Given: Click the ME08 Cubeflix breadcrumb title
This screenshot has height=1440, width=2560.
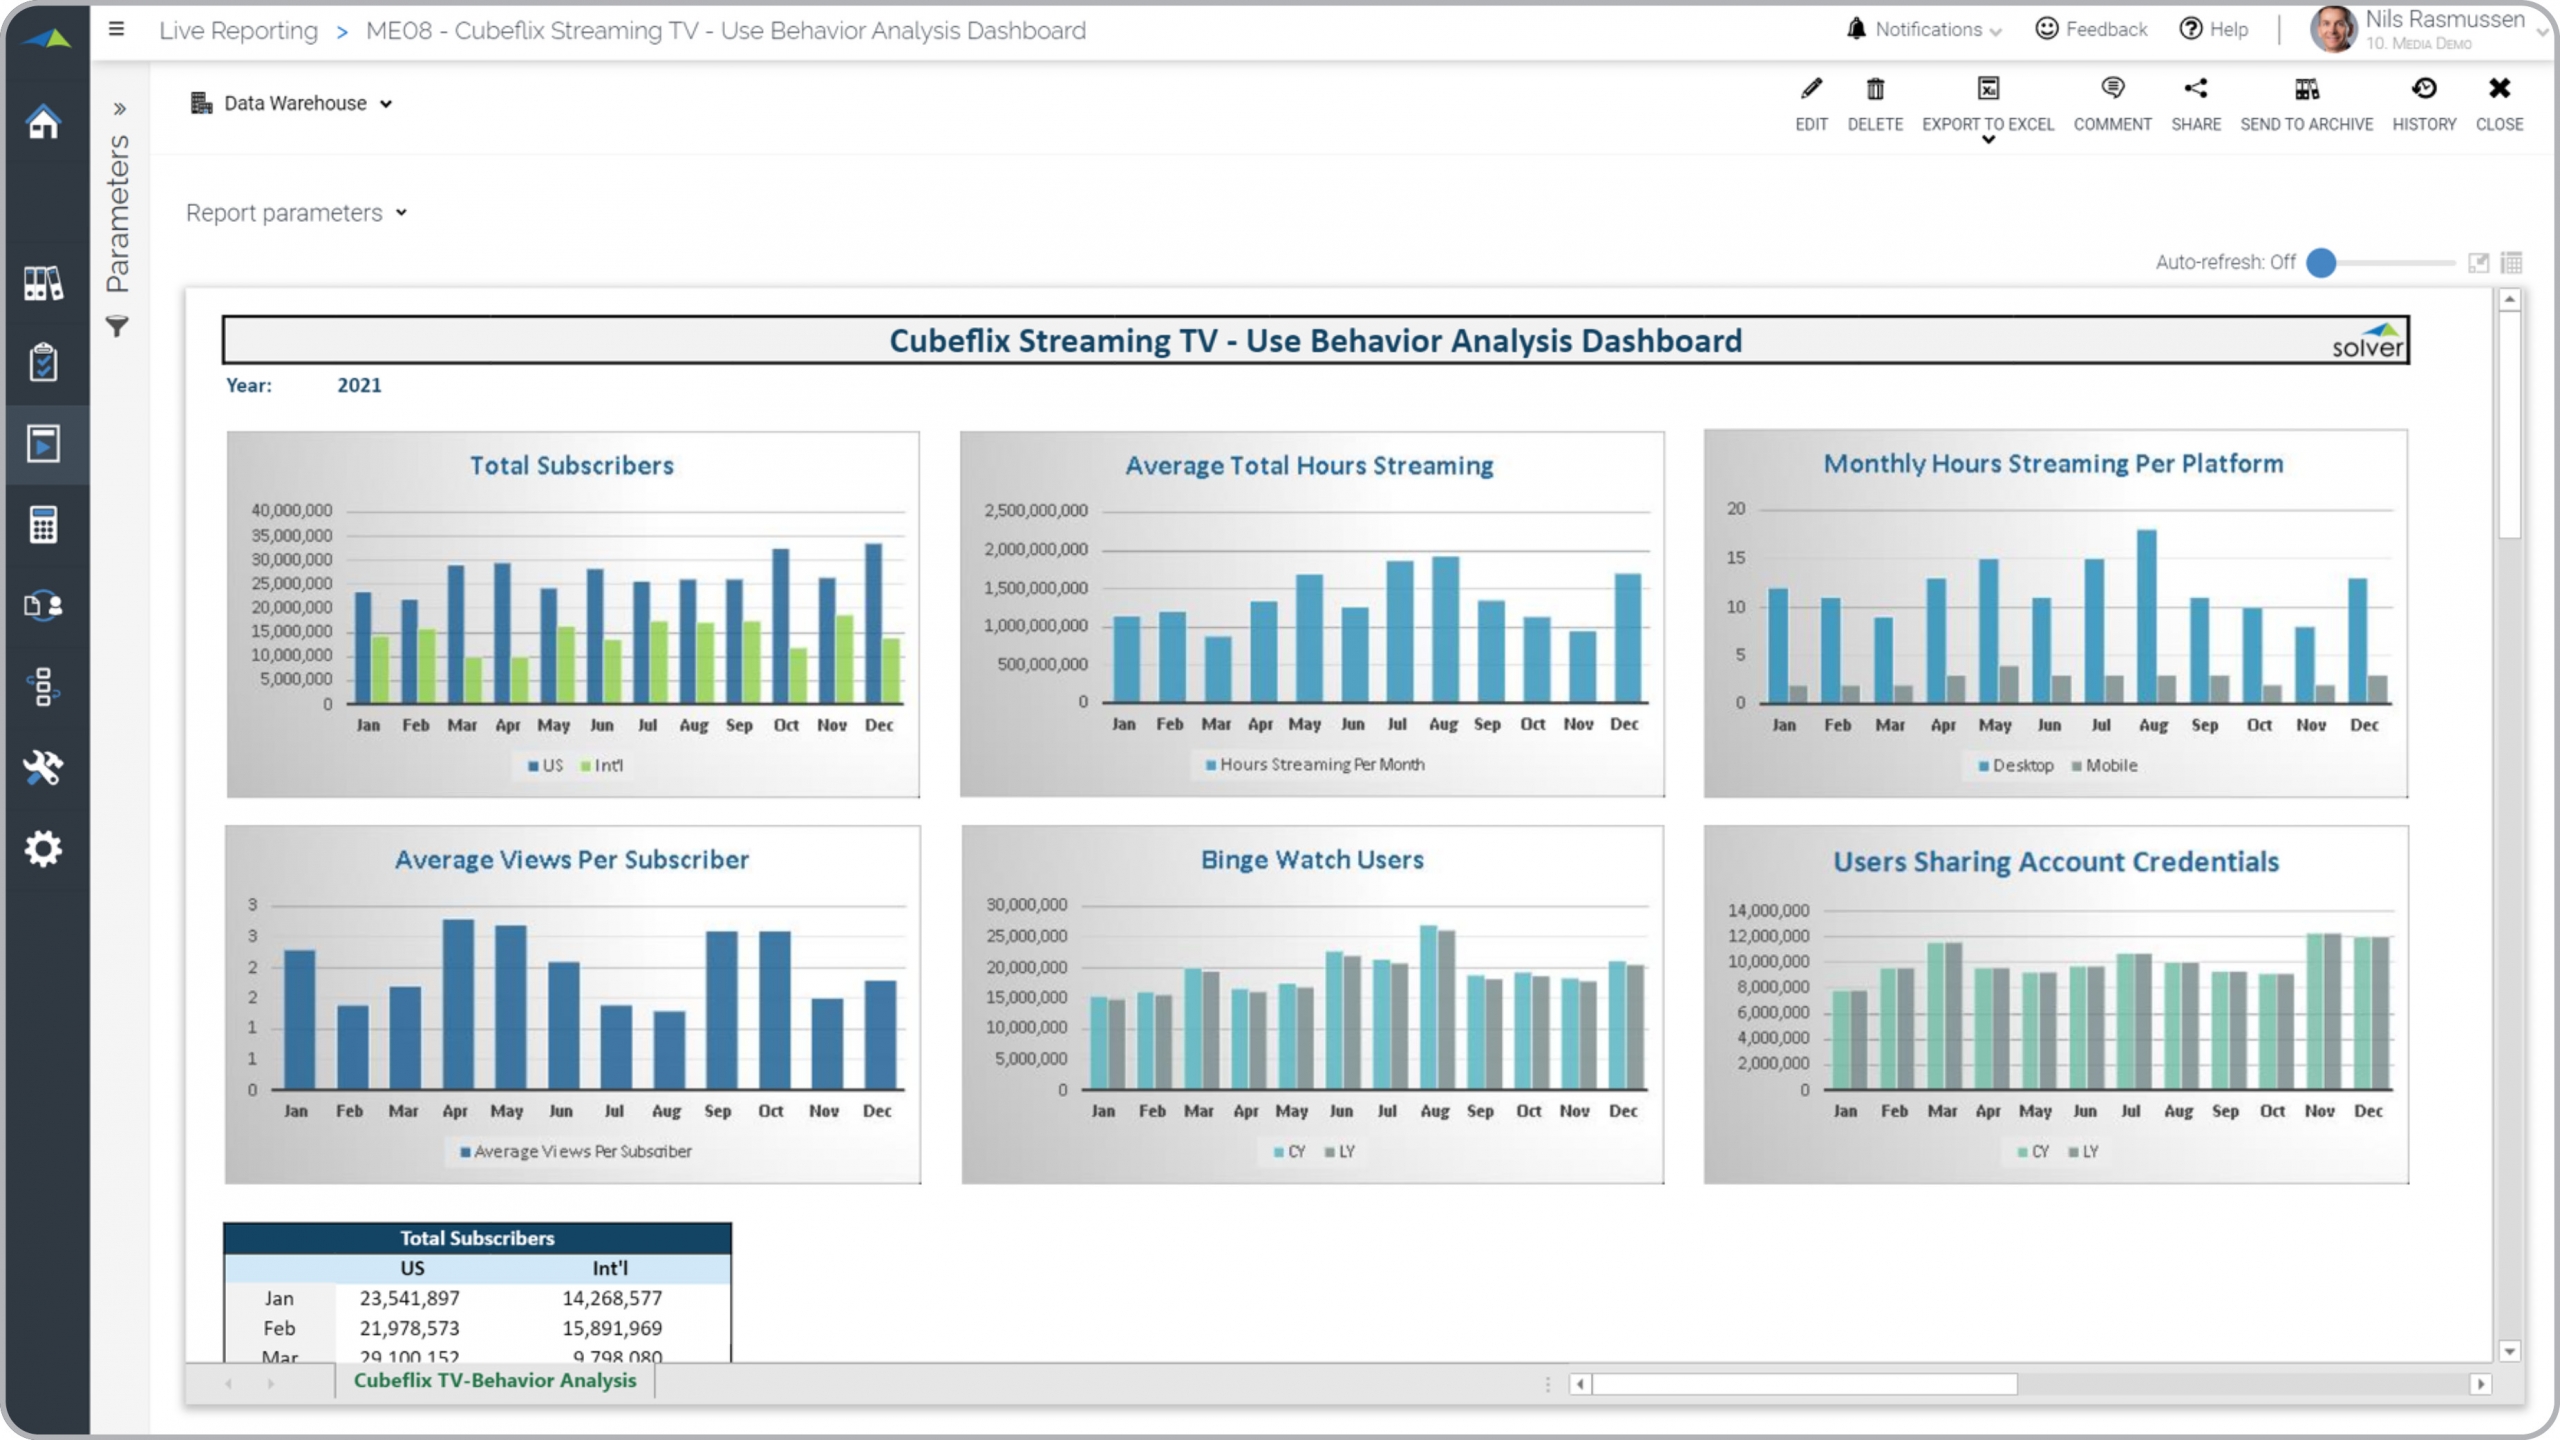Looking at the screenshot, I should coord(725,30).
